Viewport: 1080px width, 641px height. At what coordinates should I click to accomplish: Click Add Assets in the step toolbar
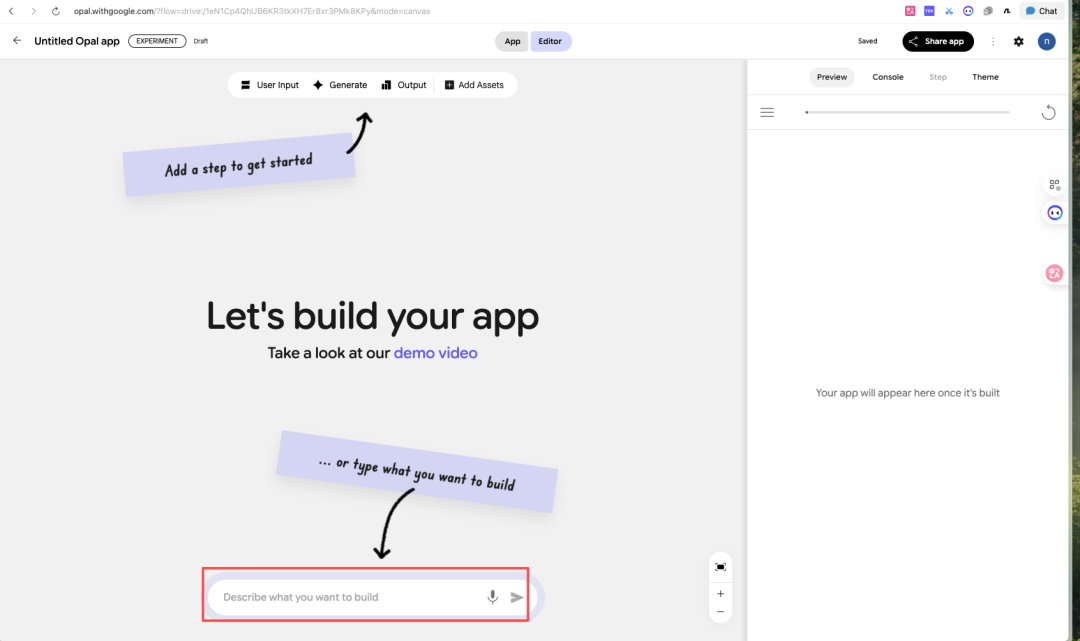[x=474, y=85]
